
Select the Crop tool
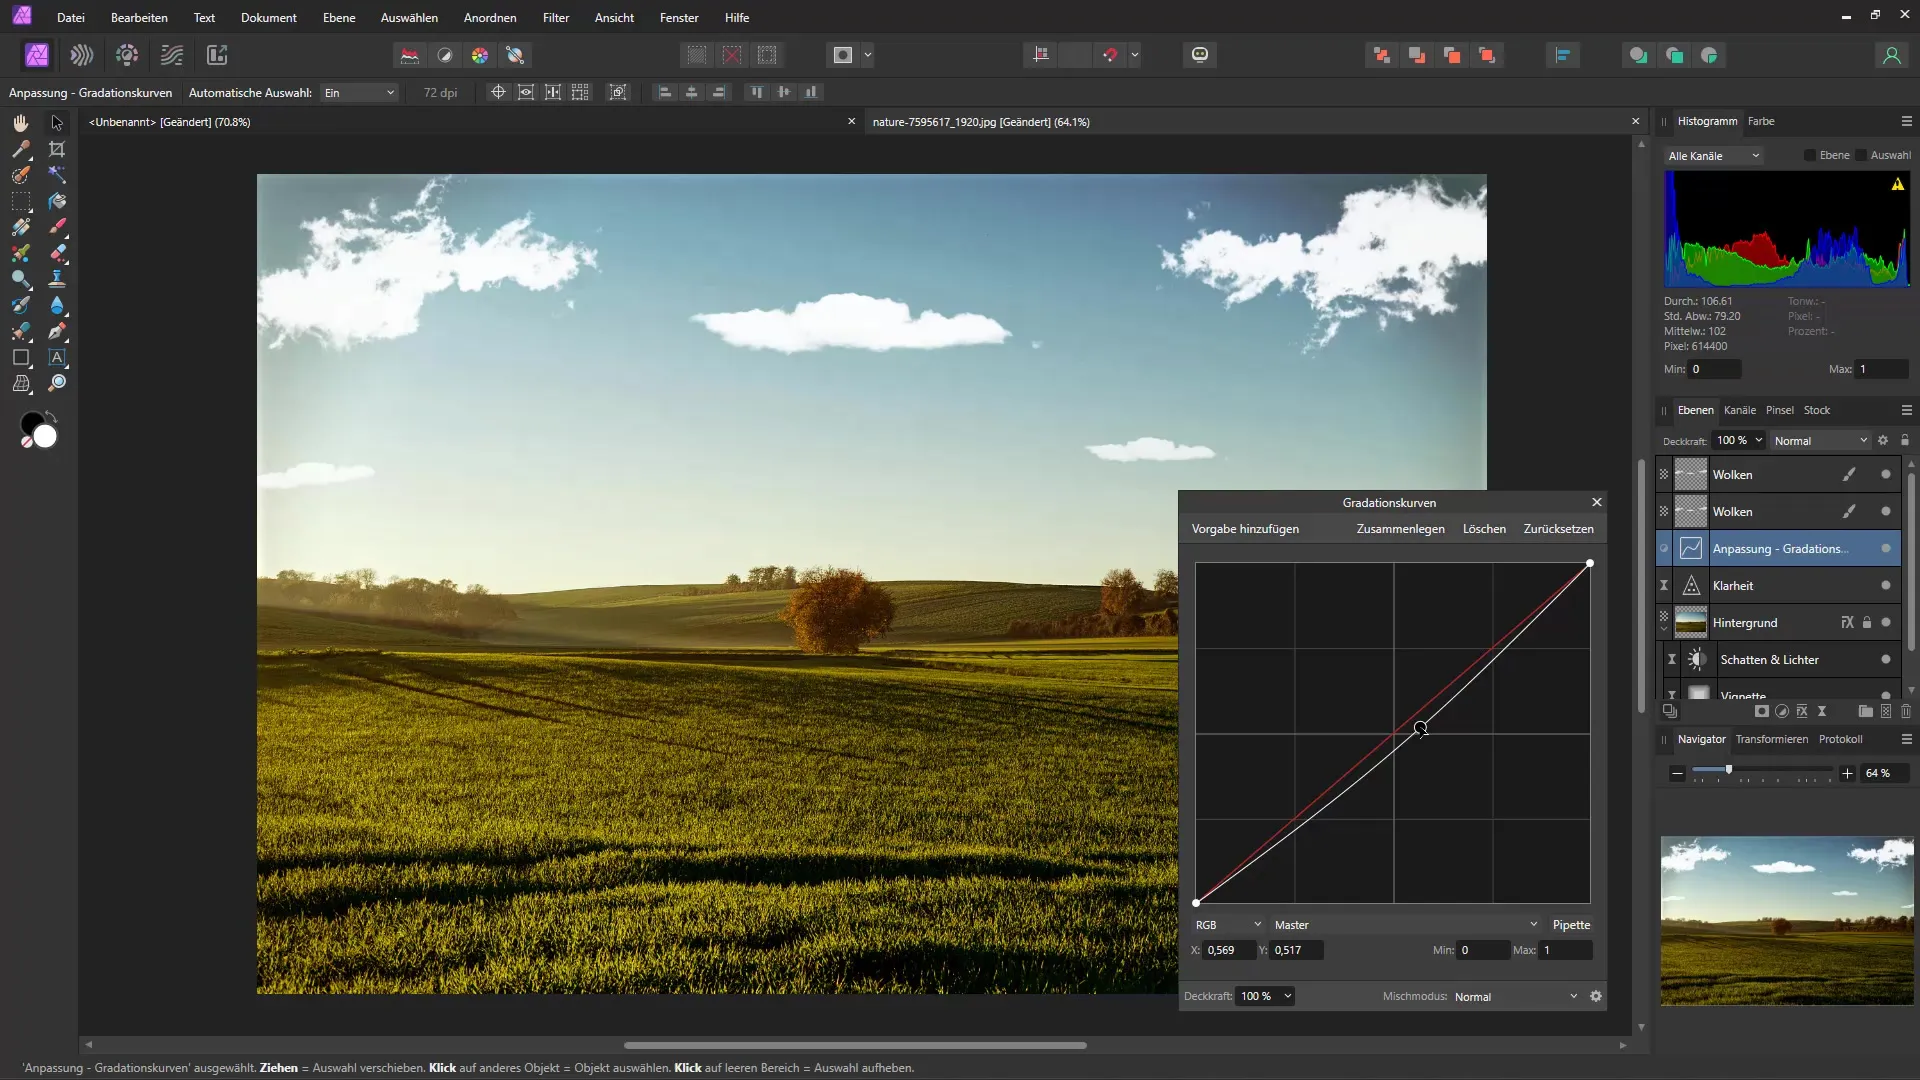57,149
